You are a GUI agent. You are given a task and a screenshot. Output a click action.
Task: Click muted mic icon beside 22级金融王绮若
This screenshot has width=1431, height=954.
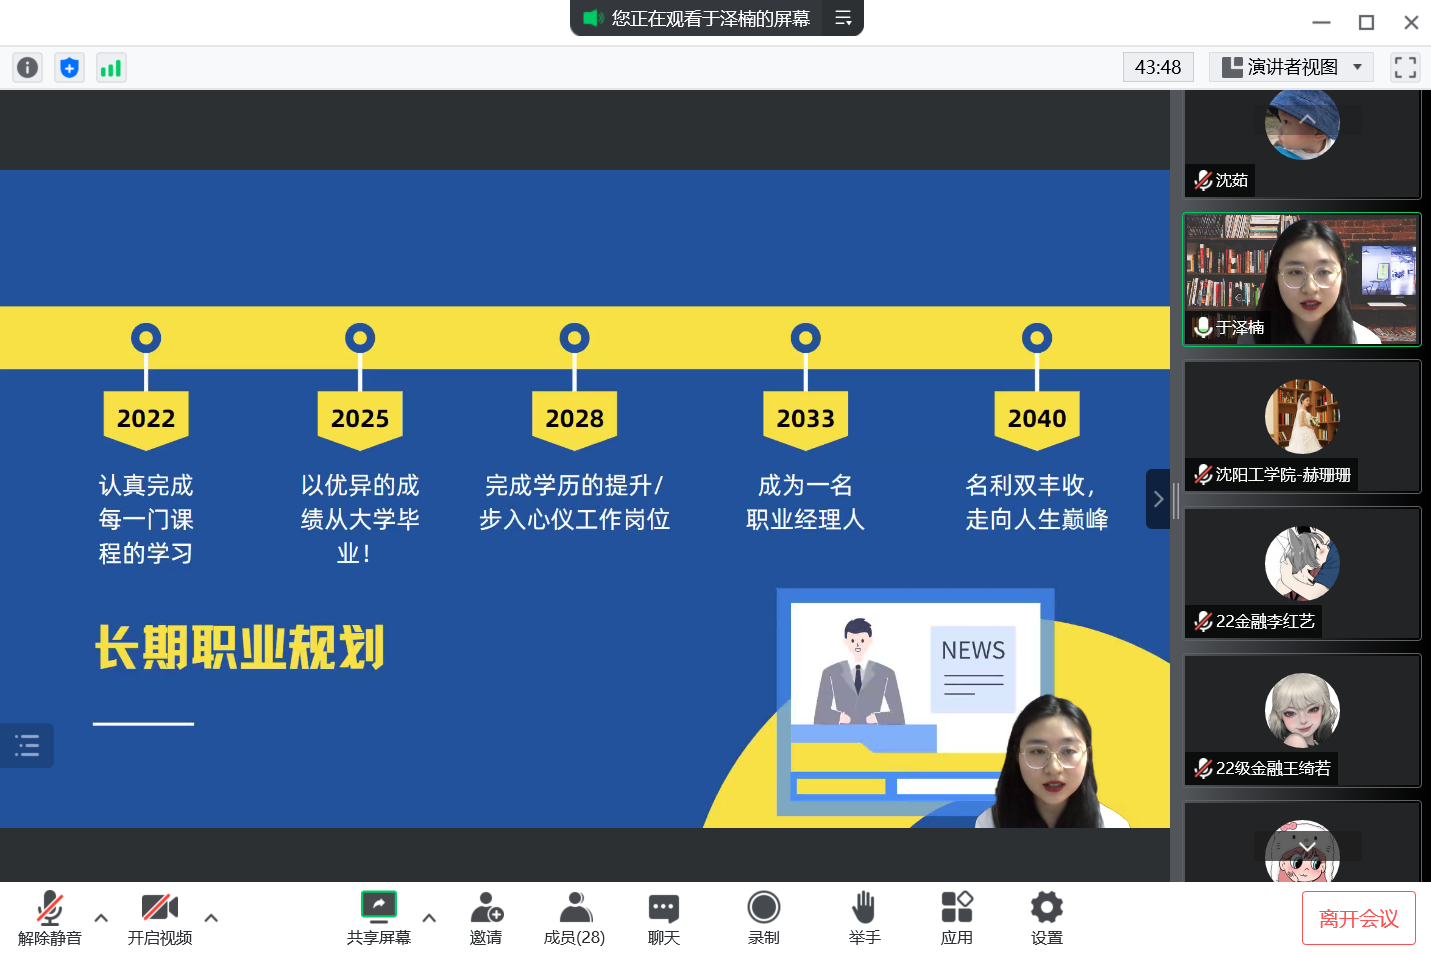point(1203,768)
